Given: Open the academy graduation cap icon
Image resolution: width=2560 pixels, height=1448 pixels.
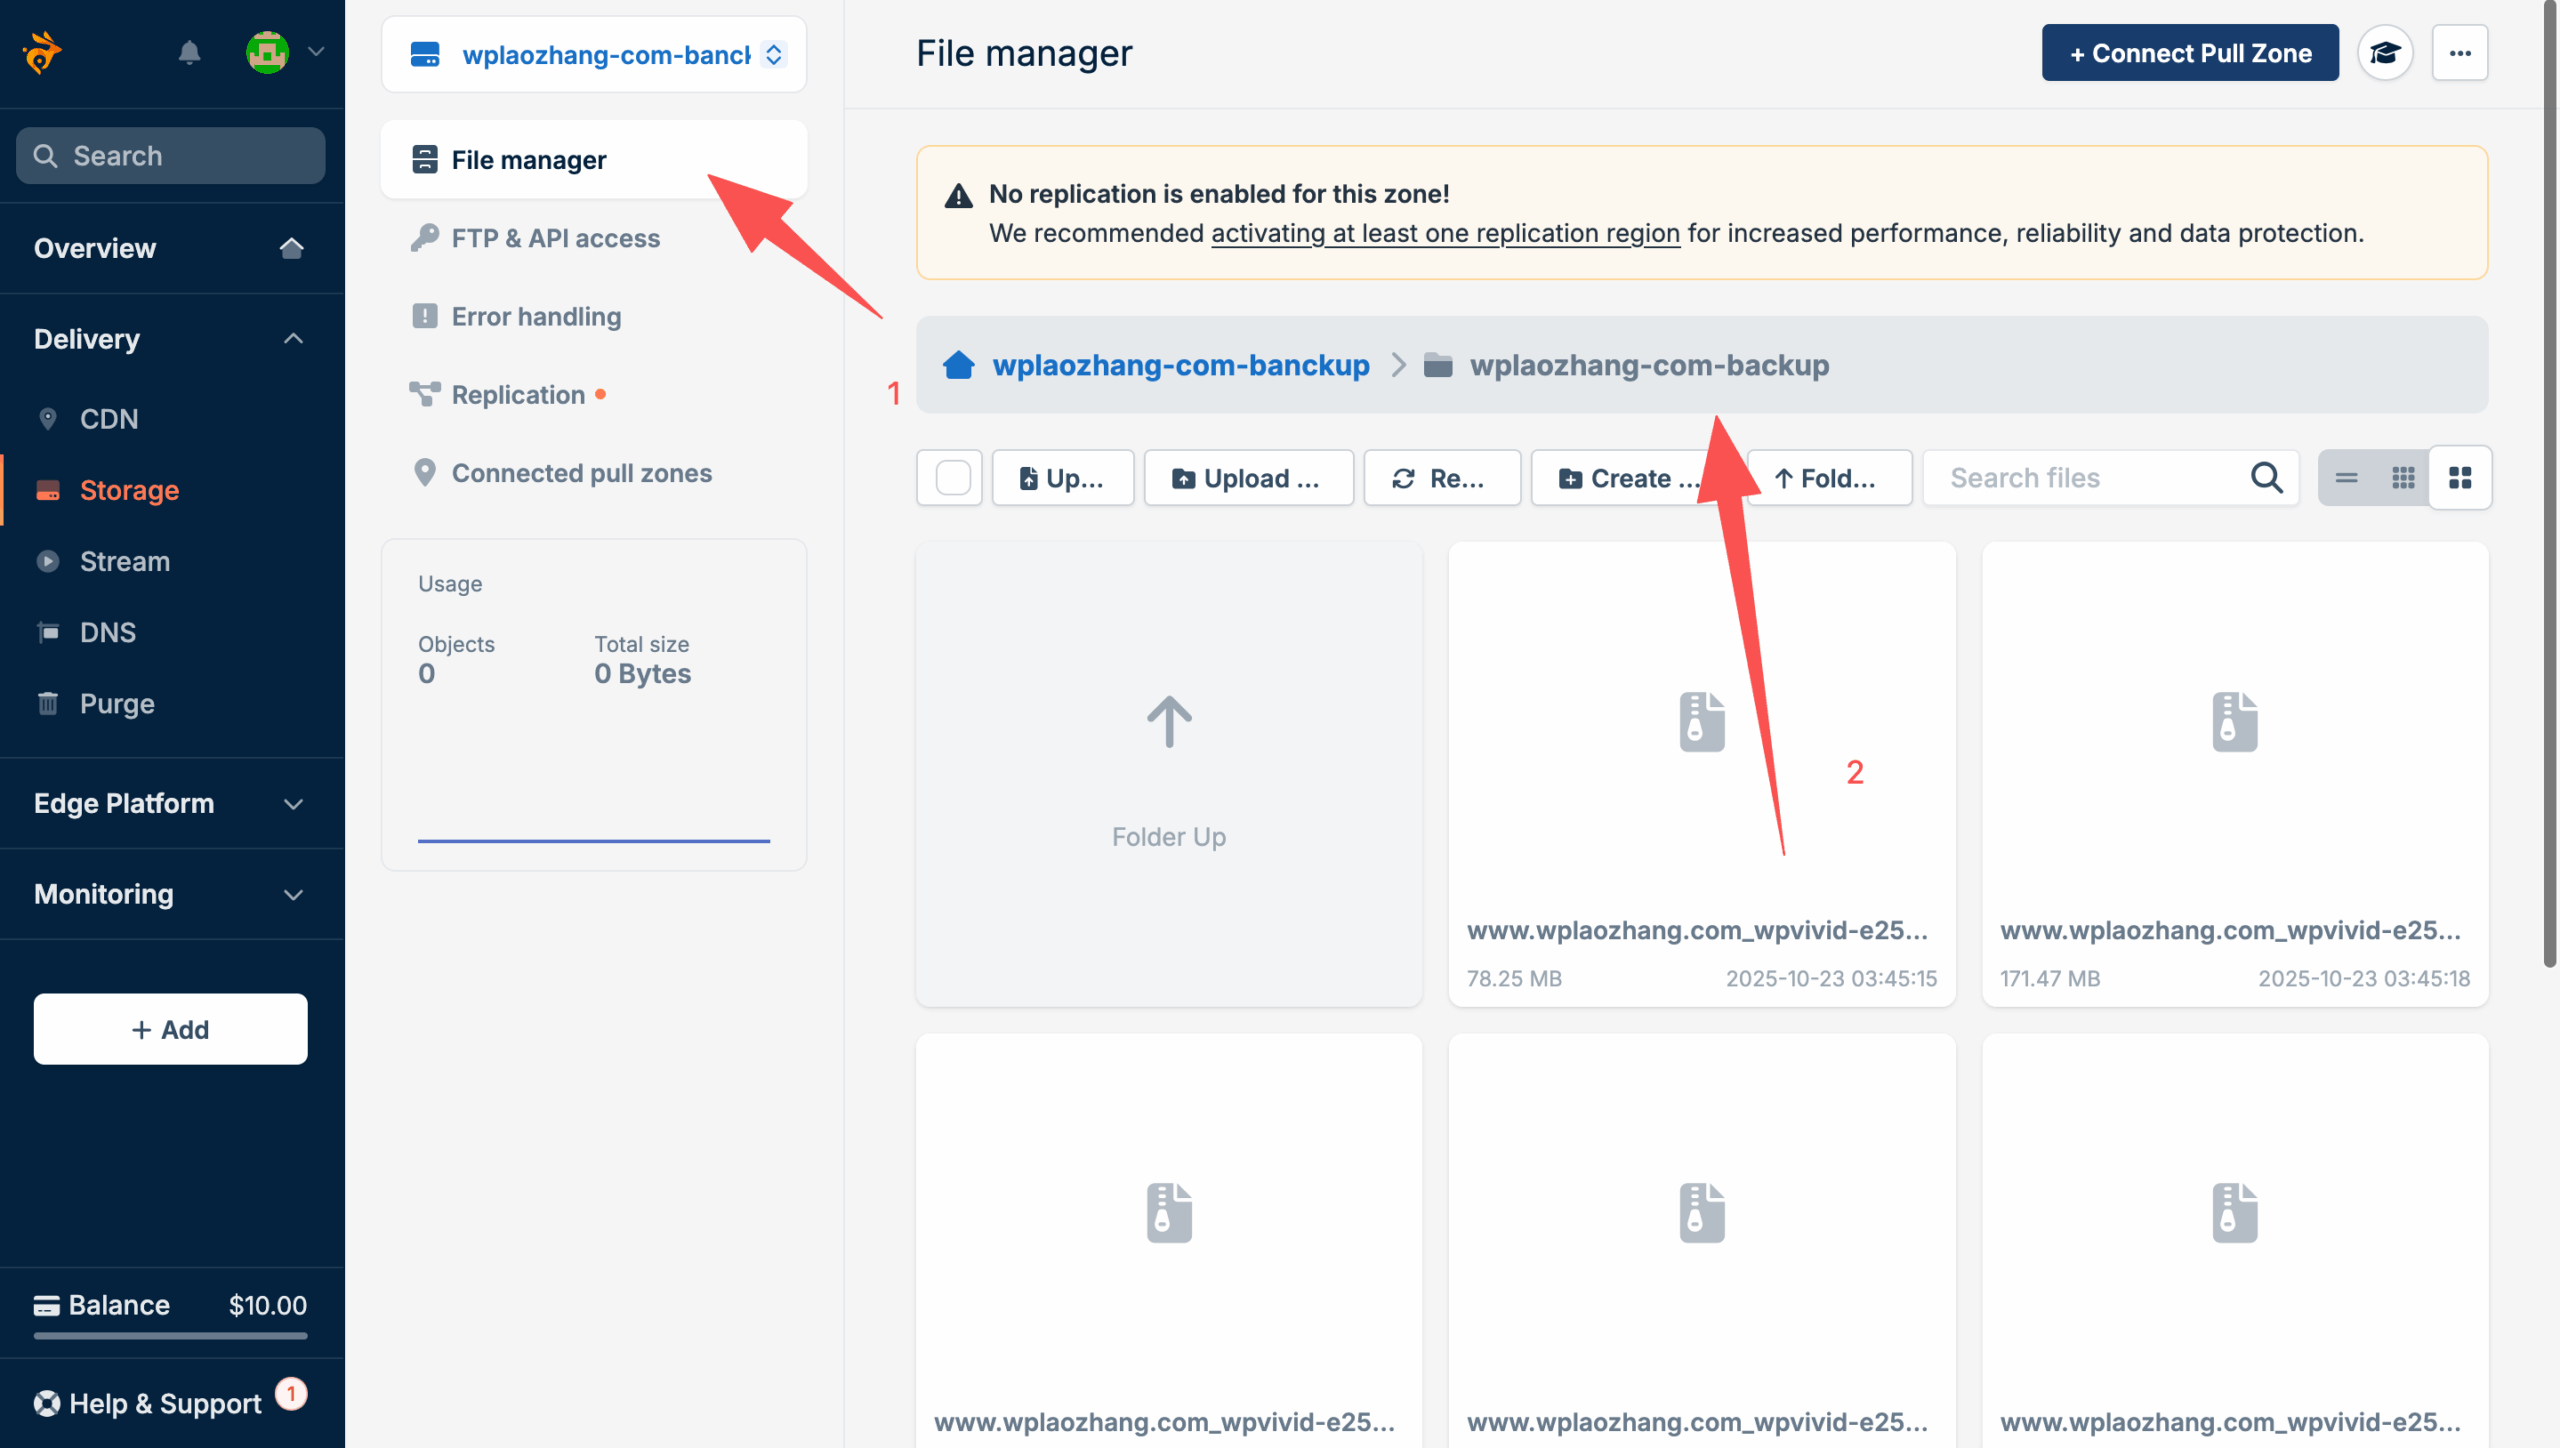Looking at the screenshot, I should pos(2385,53).
